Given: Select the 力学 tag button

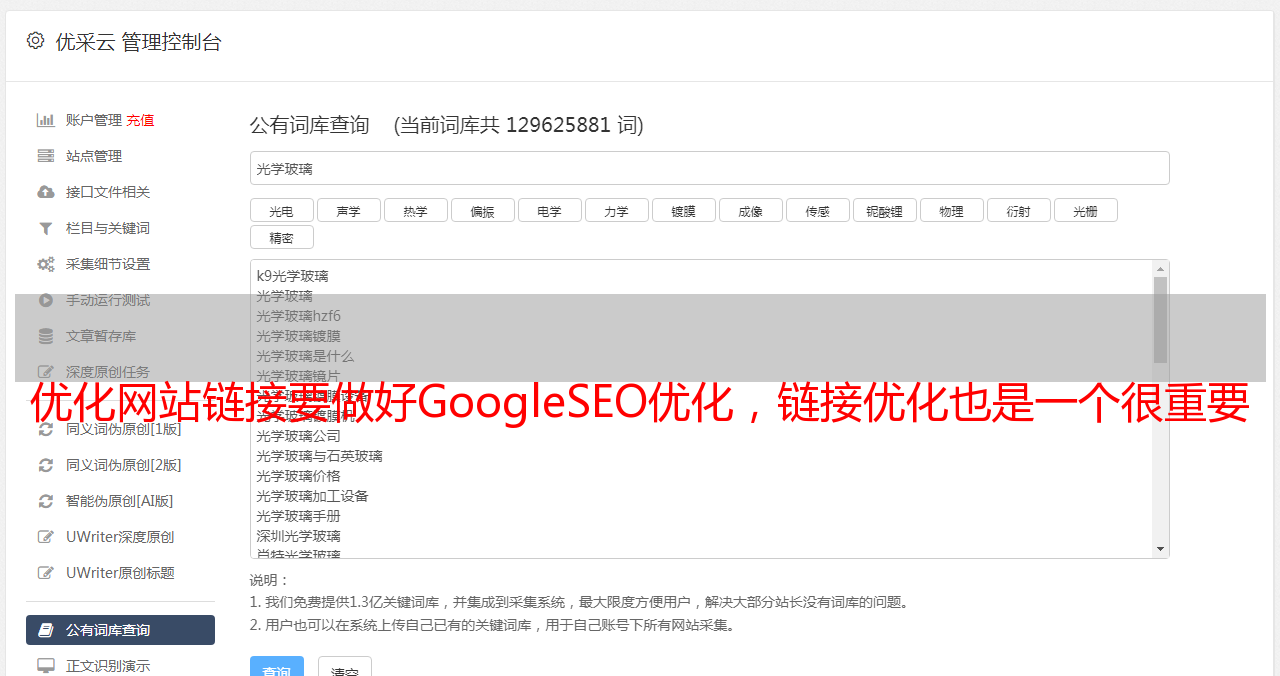Looking at the screenshot, I should click(616, 211).
